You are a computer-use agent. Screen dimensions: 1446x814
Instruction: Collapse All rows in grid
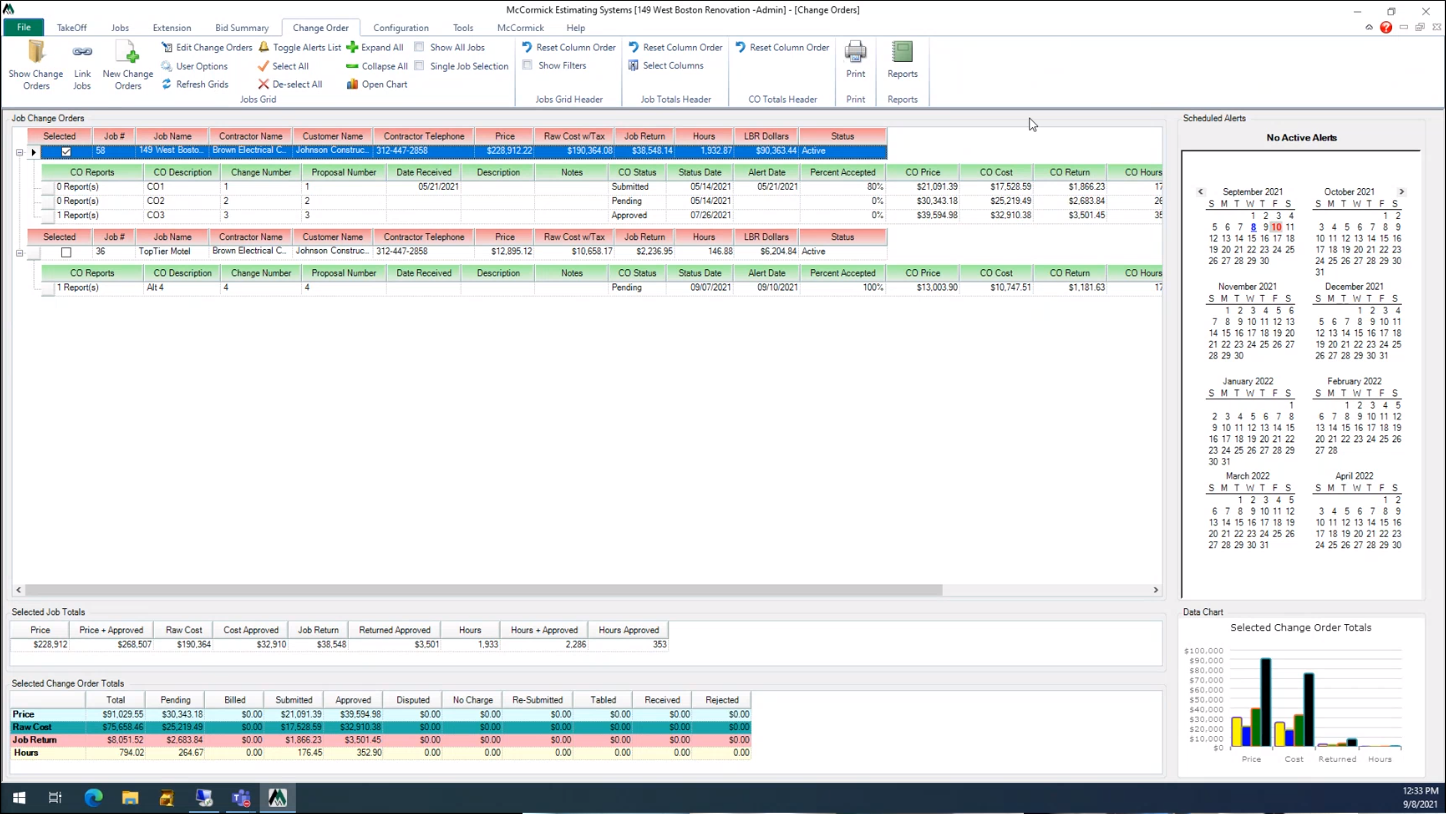pyautogui.click(x=377, y=66)
